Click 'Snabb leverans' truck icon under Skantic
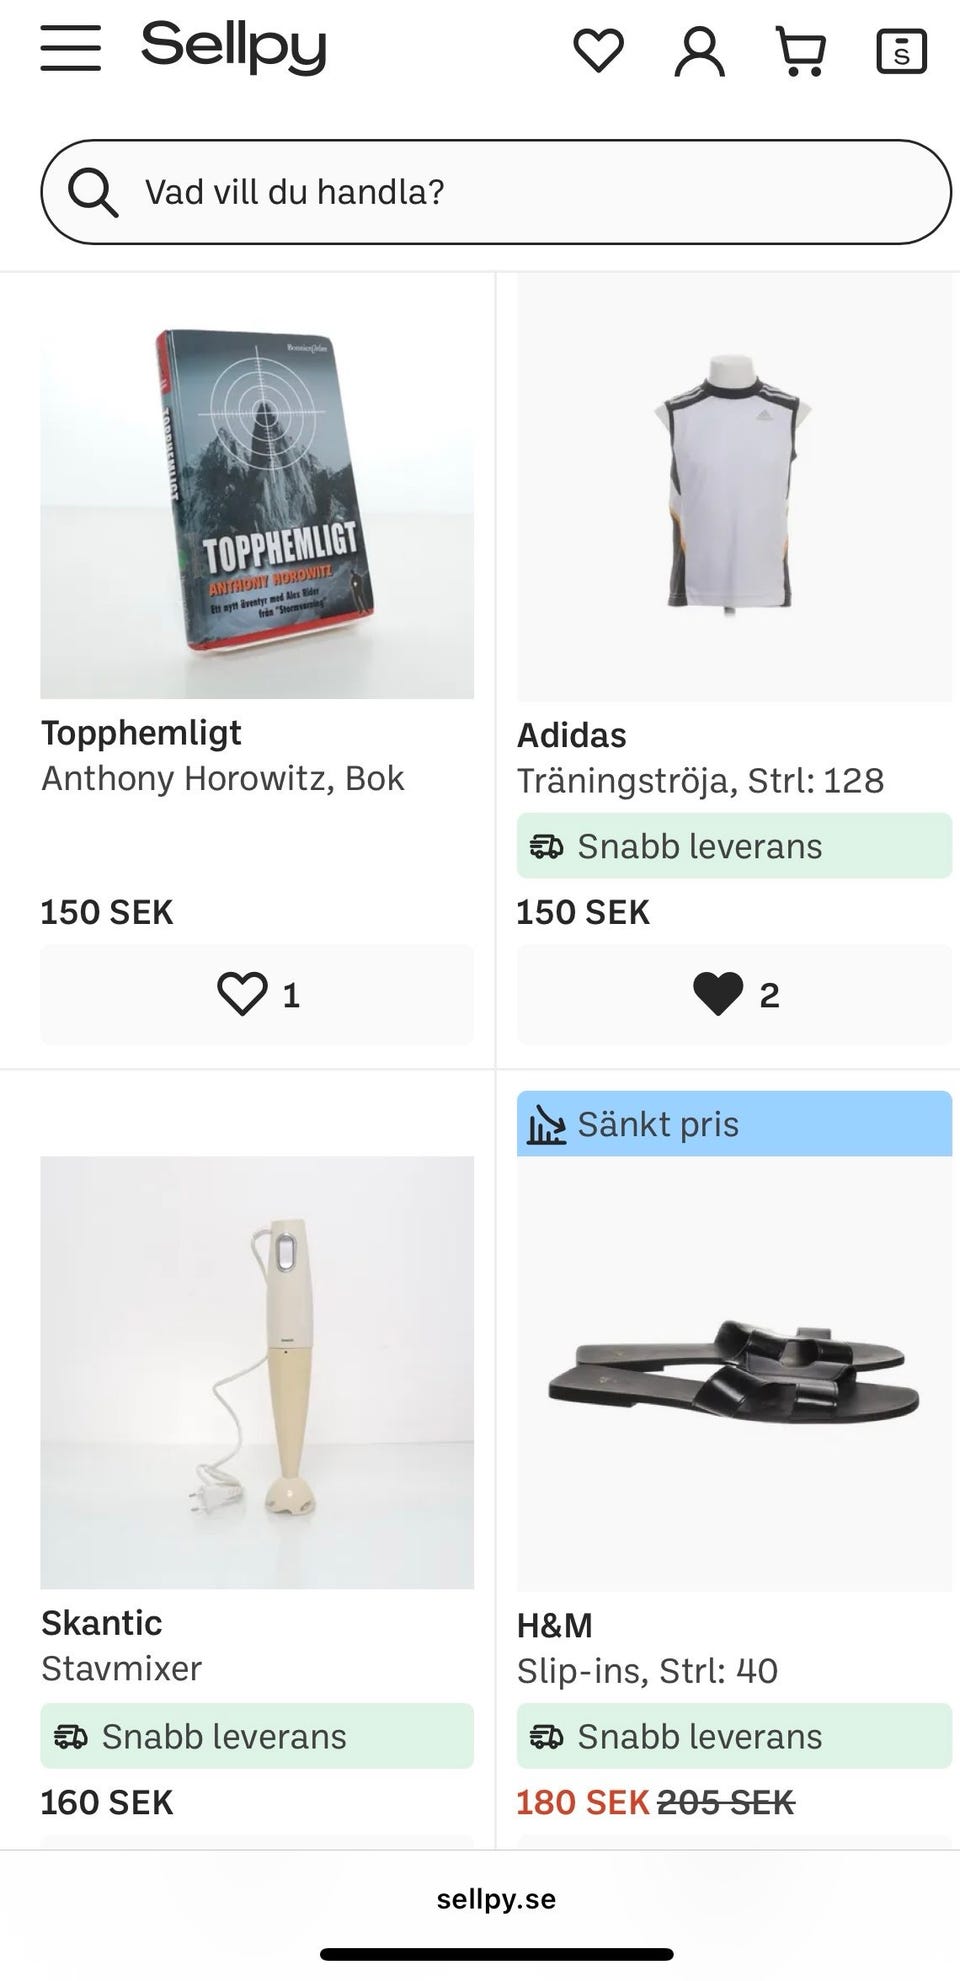960x1981 pixels. tap(70, 1737)
